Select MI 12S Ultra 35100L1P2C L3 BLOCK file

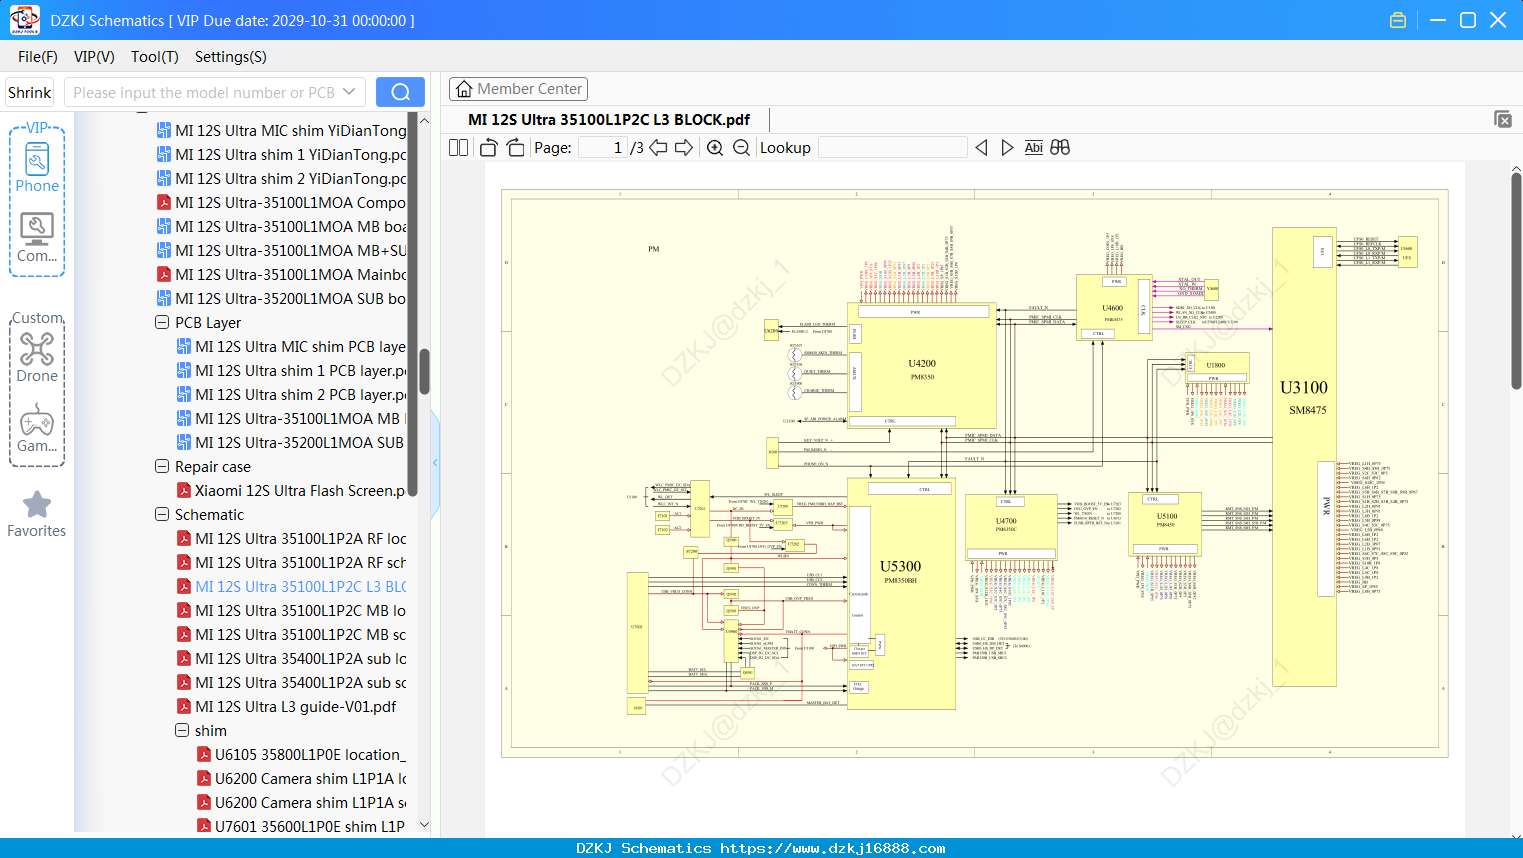[292, 586]
